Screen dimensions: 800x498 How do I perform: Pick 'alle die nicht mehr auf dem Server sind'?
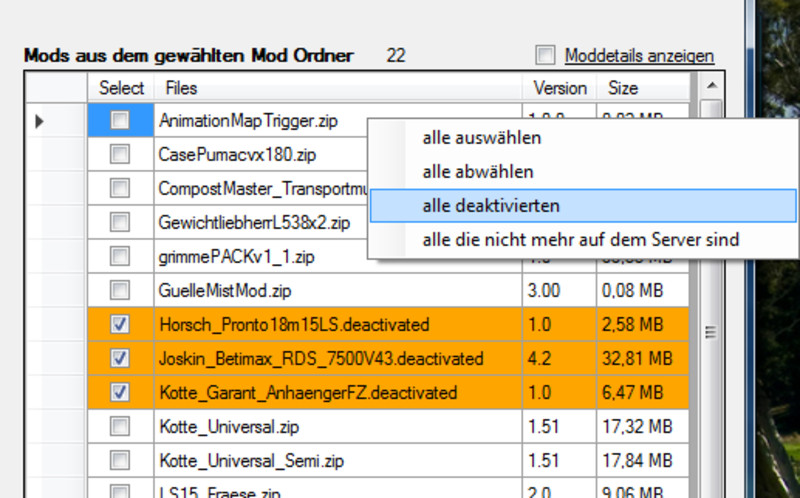(580, 240)
